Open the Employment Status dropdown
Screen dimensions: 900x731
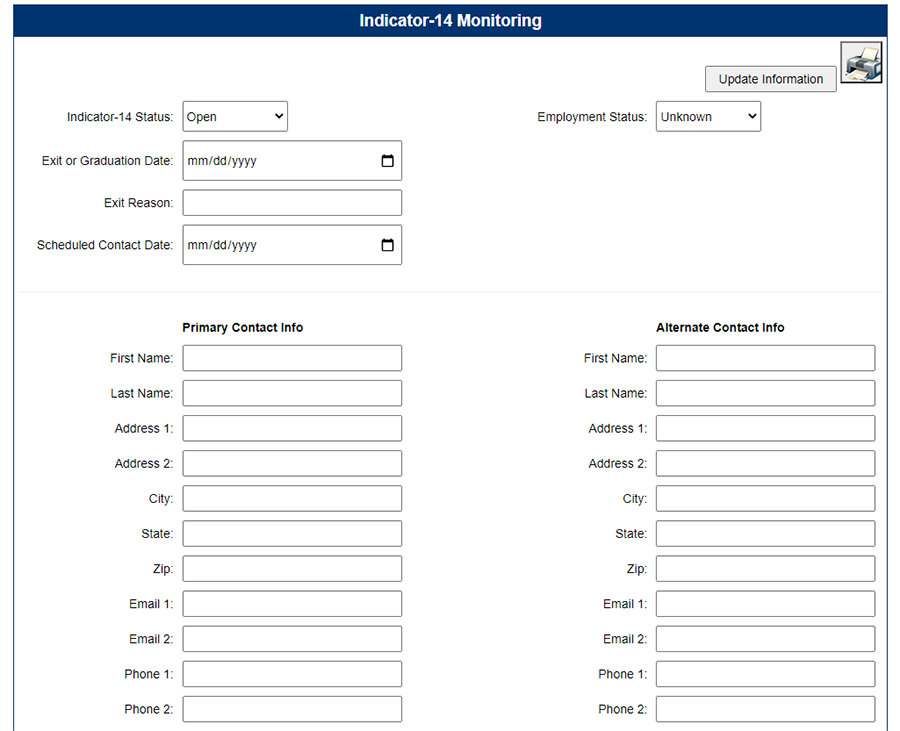coord(708,117)
